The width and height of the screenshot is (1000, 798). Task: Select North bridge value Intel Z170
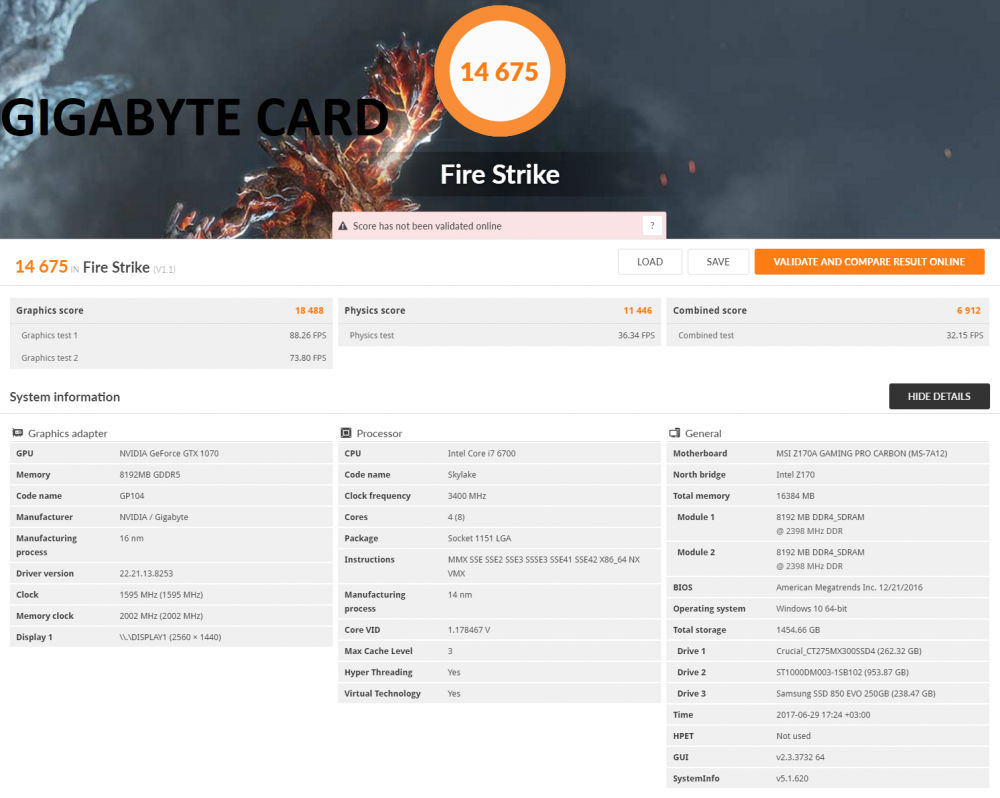pos(795,475)
